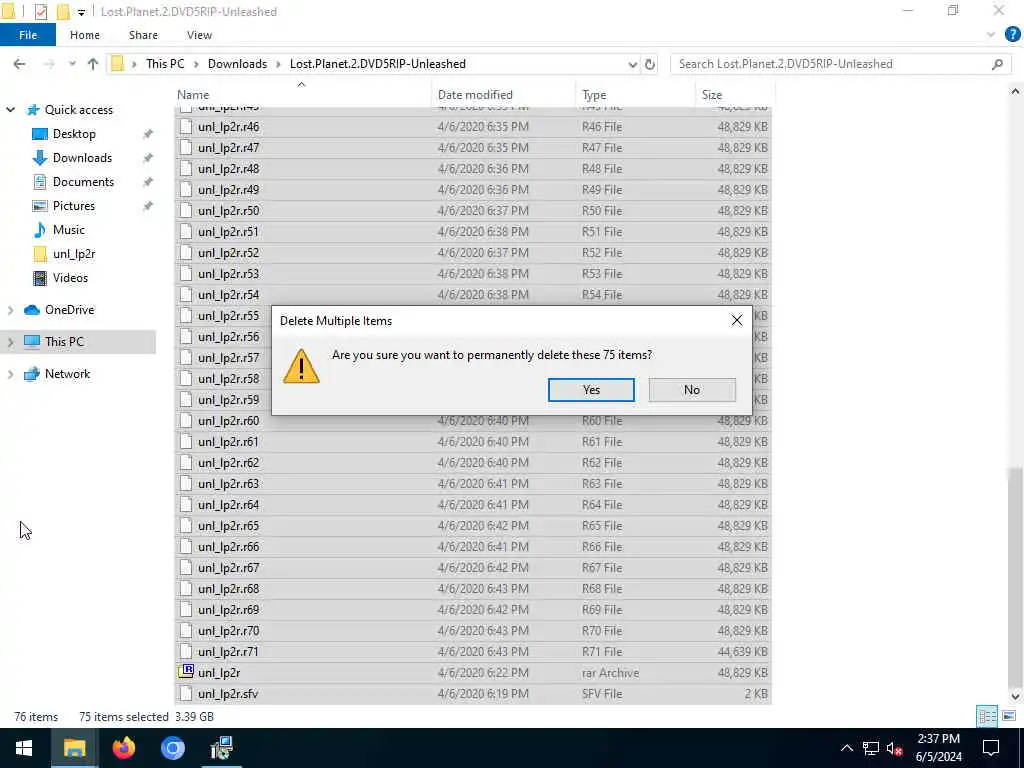Close the Delete Multiple Items dialog

[x=737, y=321]
